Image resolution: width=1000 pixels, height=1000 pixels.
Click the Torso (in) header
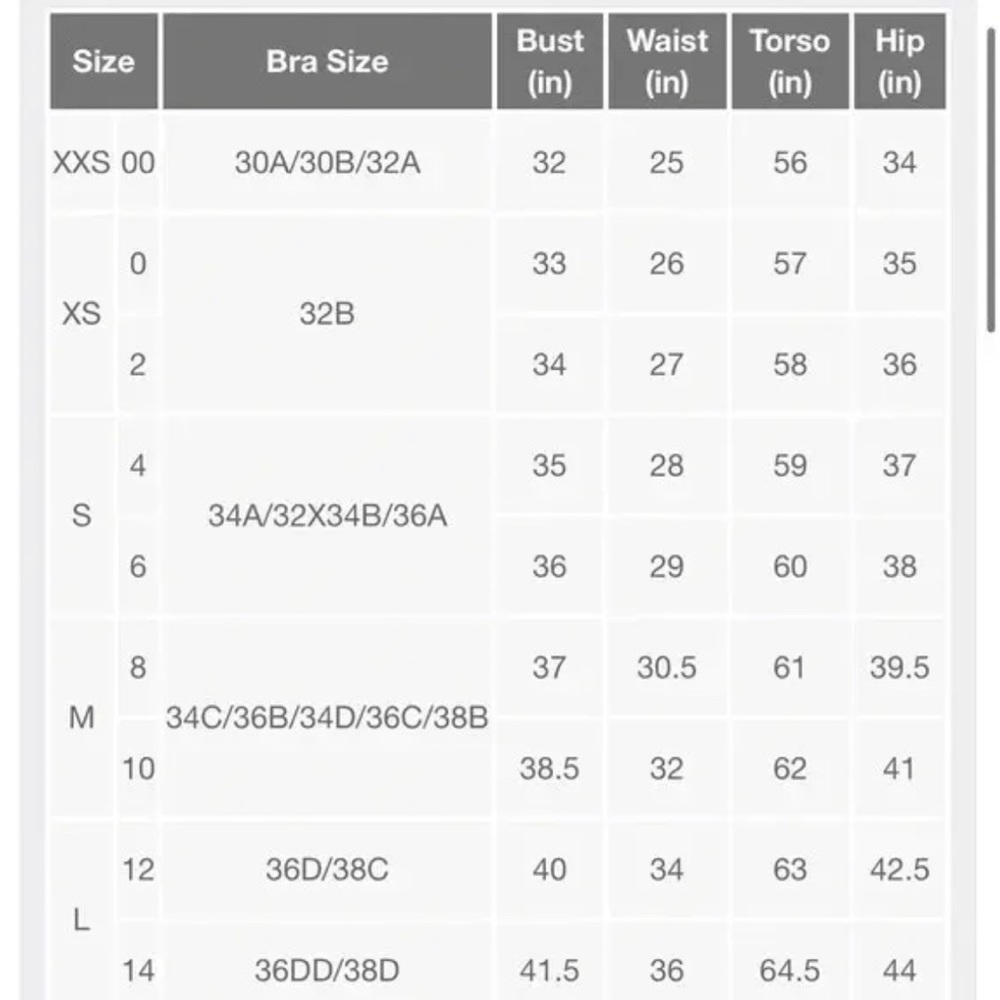click(790, 61)
